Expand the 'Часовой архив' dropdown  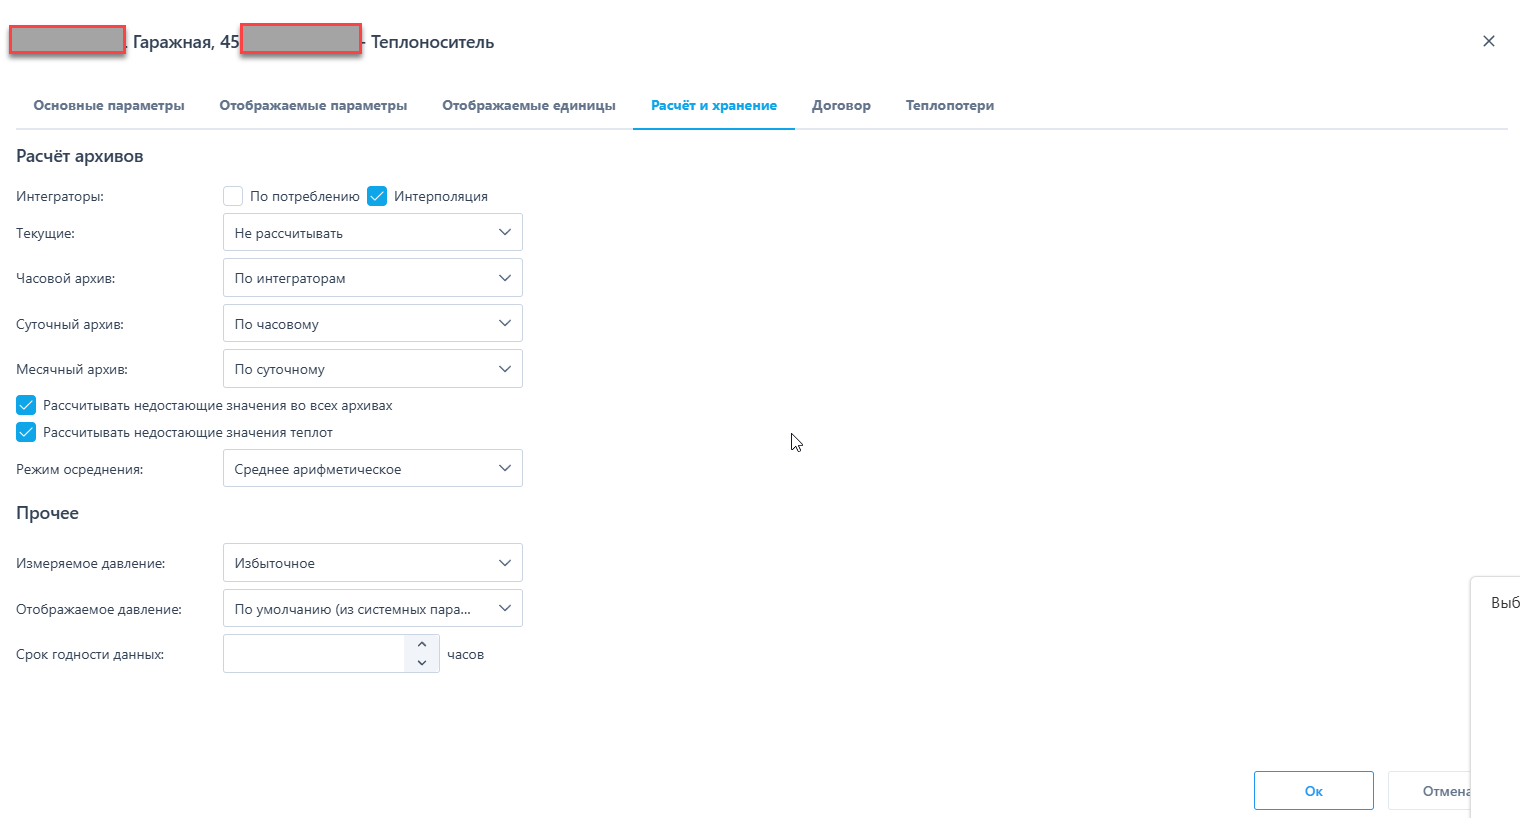click(x=372, y=278)
